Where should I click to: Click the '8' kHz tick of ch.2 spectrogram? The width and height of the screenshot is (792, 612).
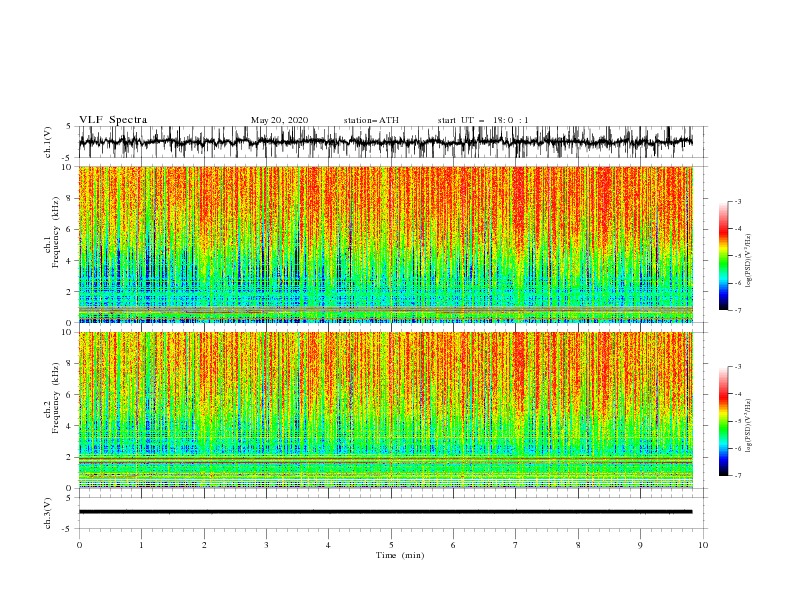[x=70, y=364]
